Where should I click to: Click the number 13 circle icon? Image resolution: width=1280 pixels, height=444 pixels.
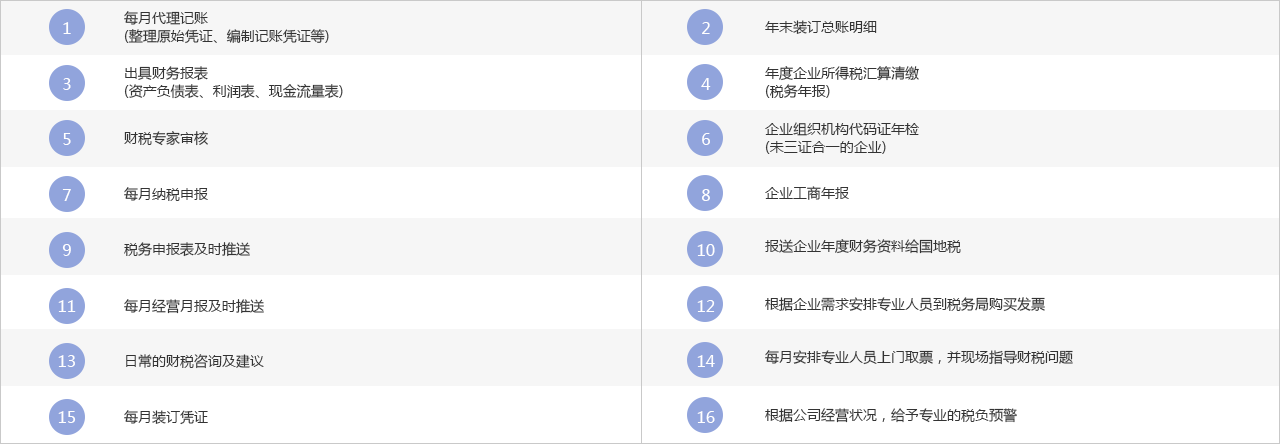pyautogui.click(x=67, y=360)
